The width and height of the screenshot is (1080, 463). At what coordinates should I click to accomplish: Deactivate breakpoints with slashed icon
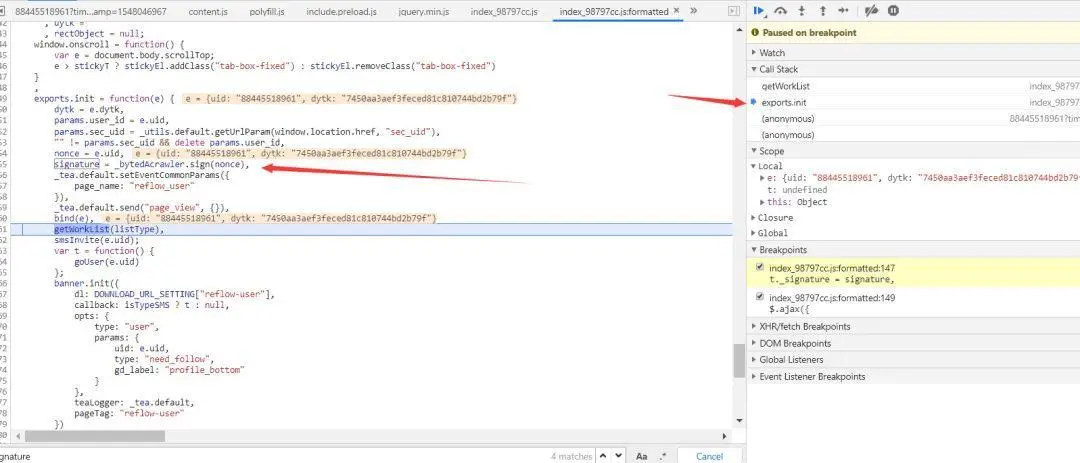pos(872,11)
